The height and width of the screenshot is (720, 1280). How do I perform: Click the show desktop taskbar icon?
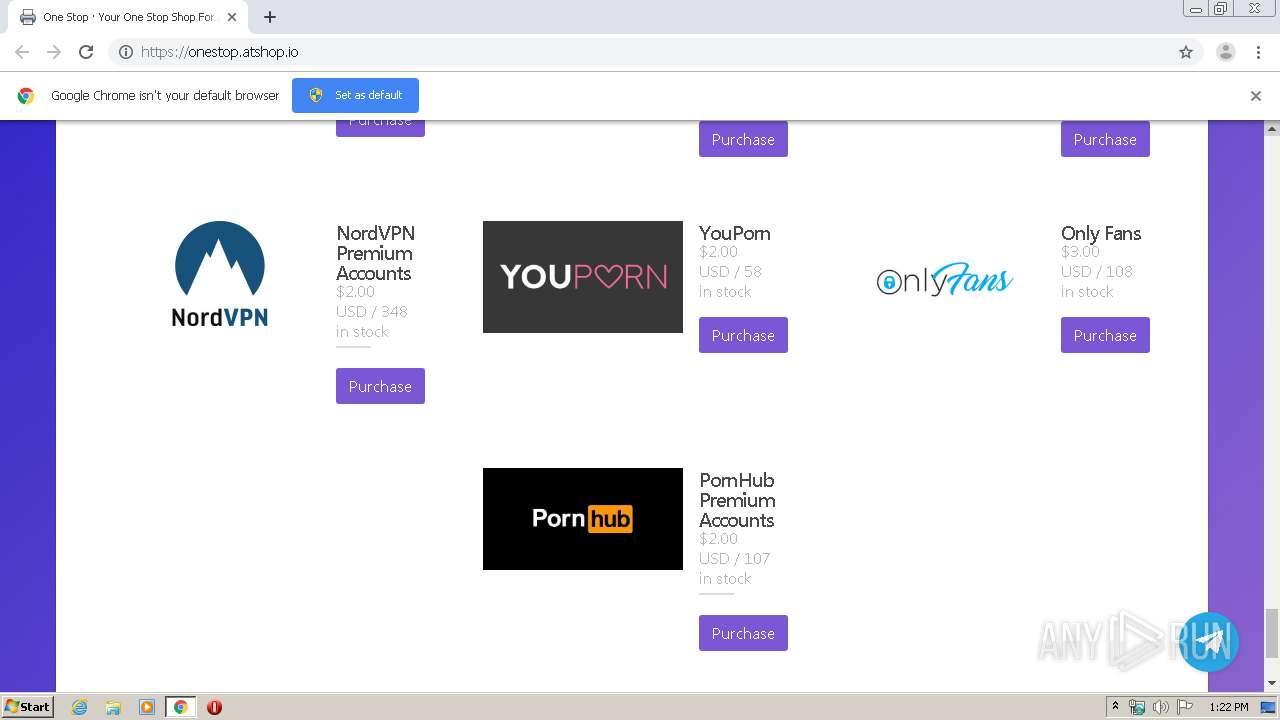click(x=1269, y=707)
